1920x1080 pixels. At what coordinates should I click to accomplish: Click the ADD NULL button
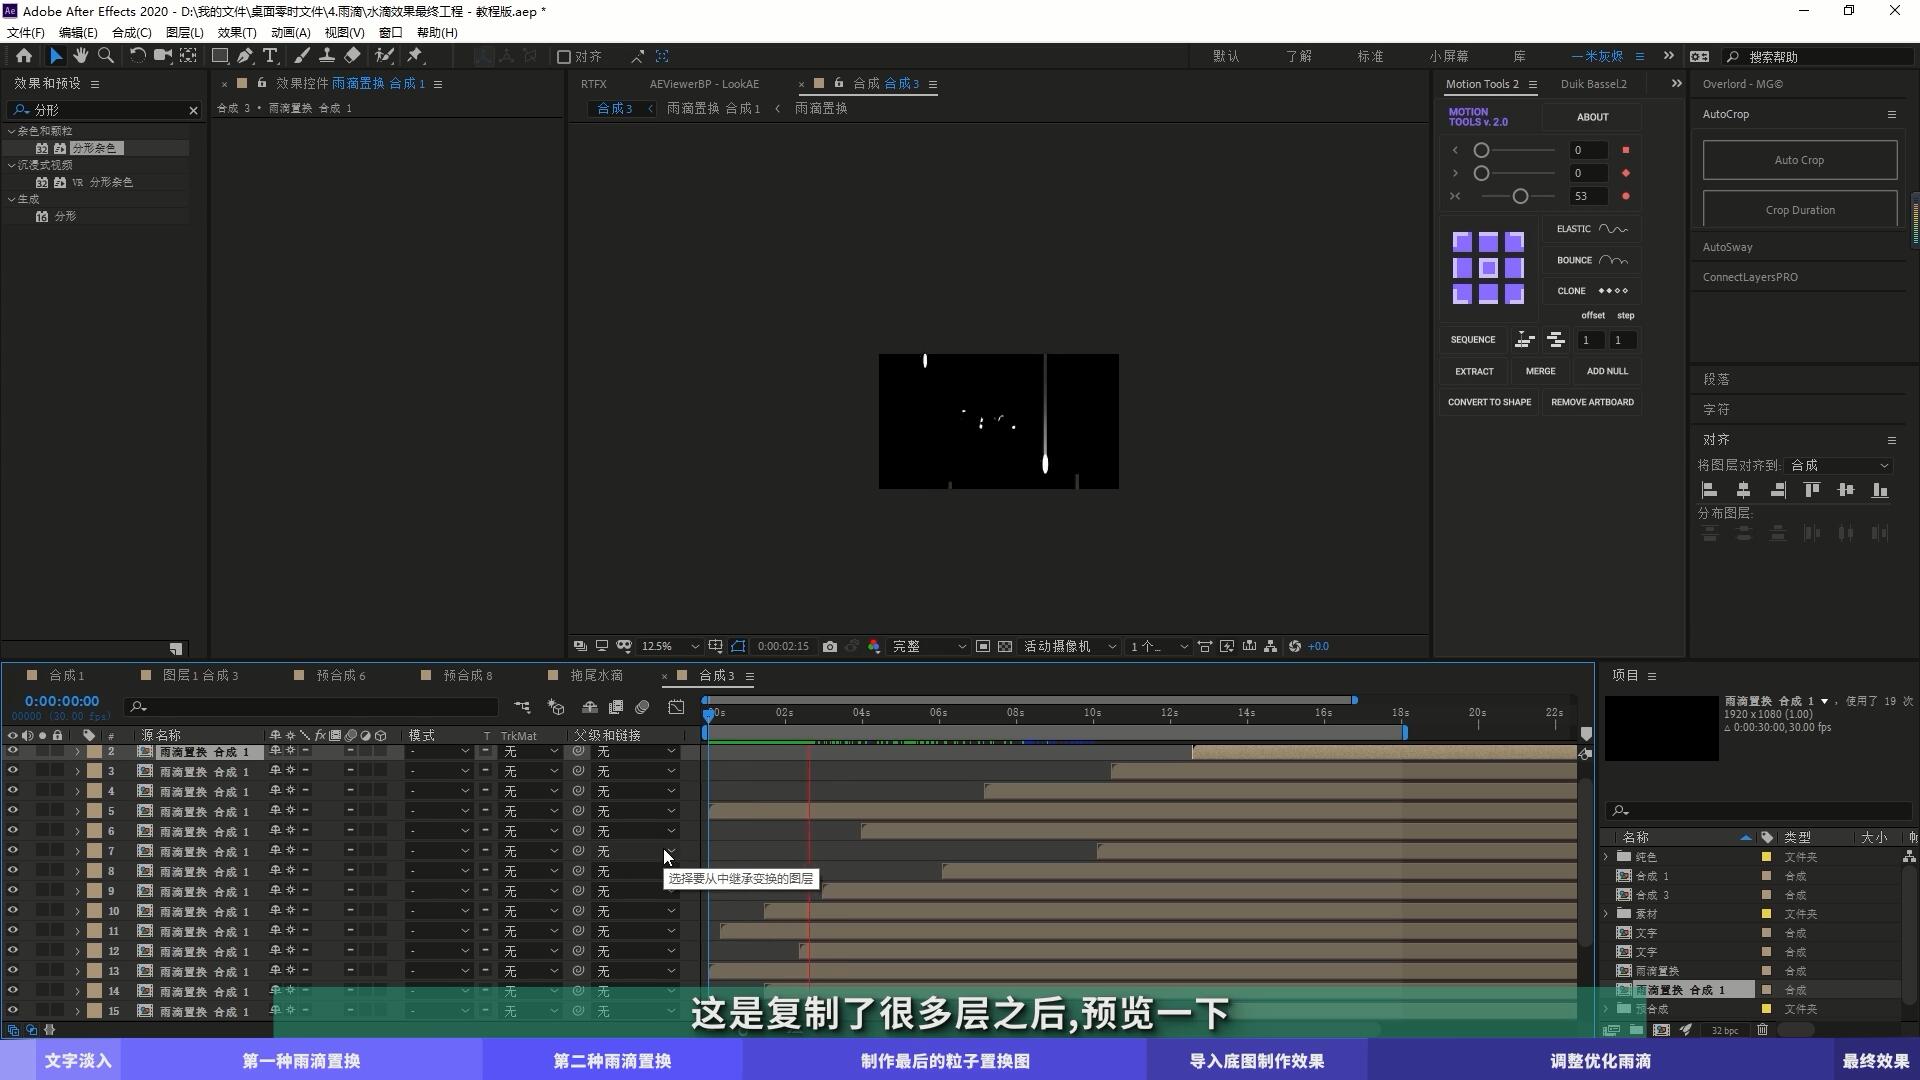1607,371
